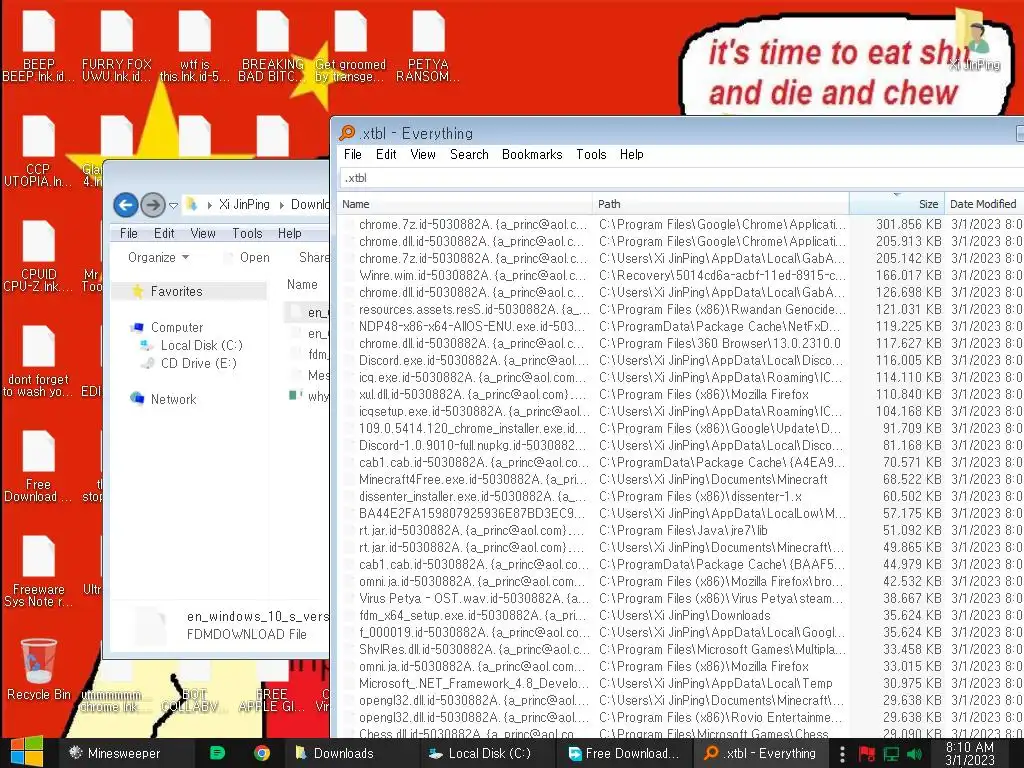Image resolution: width=1024 pixels, height=768 pixels.
Task: Click Xi JinPing in Explorer address breadcrumb
Action: (x=244, y=204)
